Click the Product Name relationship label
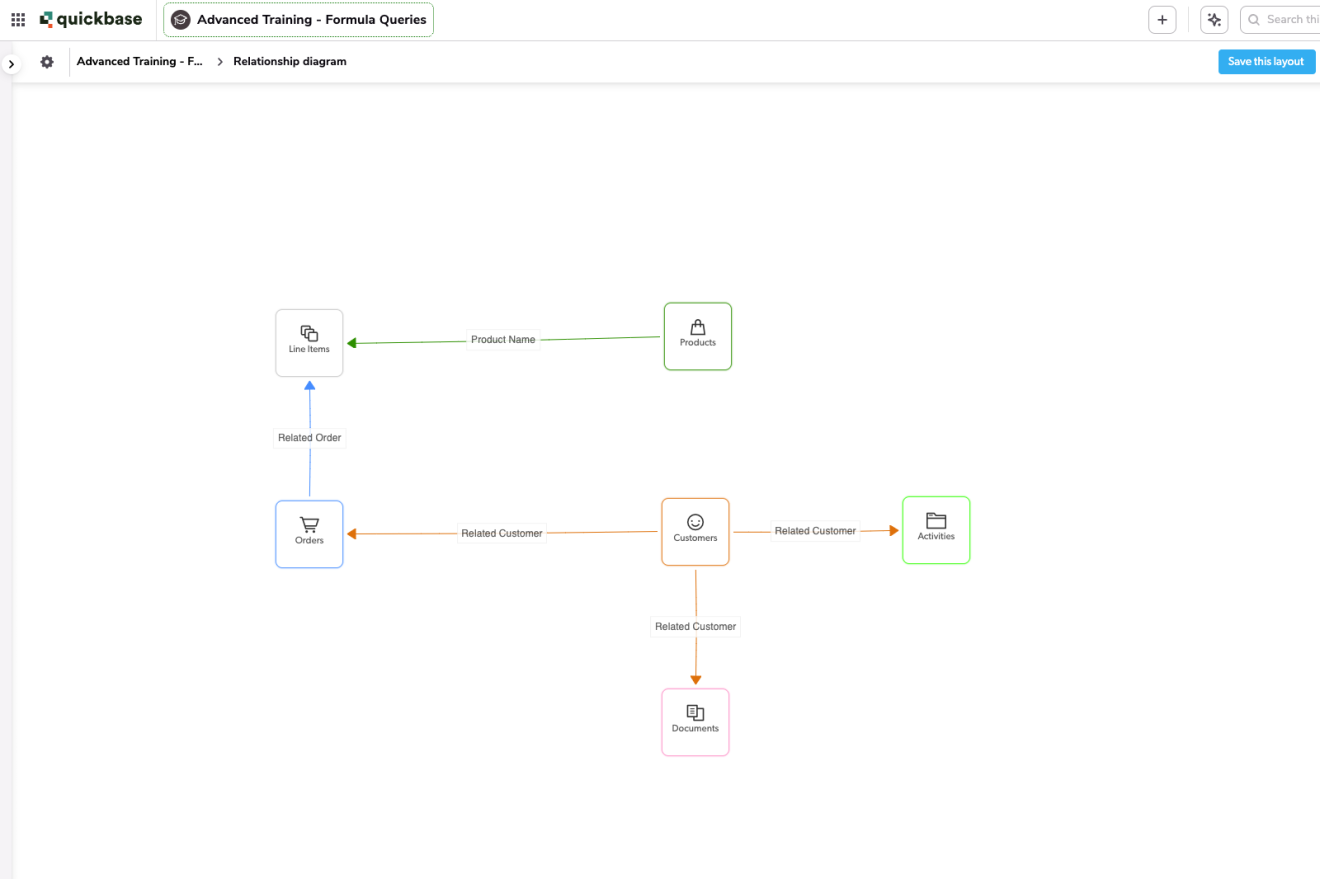Screen dimensions: 1320x879 coord(503,340)
